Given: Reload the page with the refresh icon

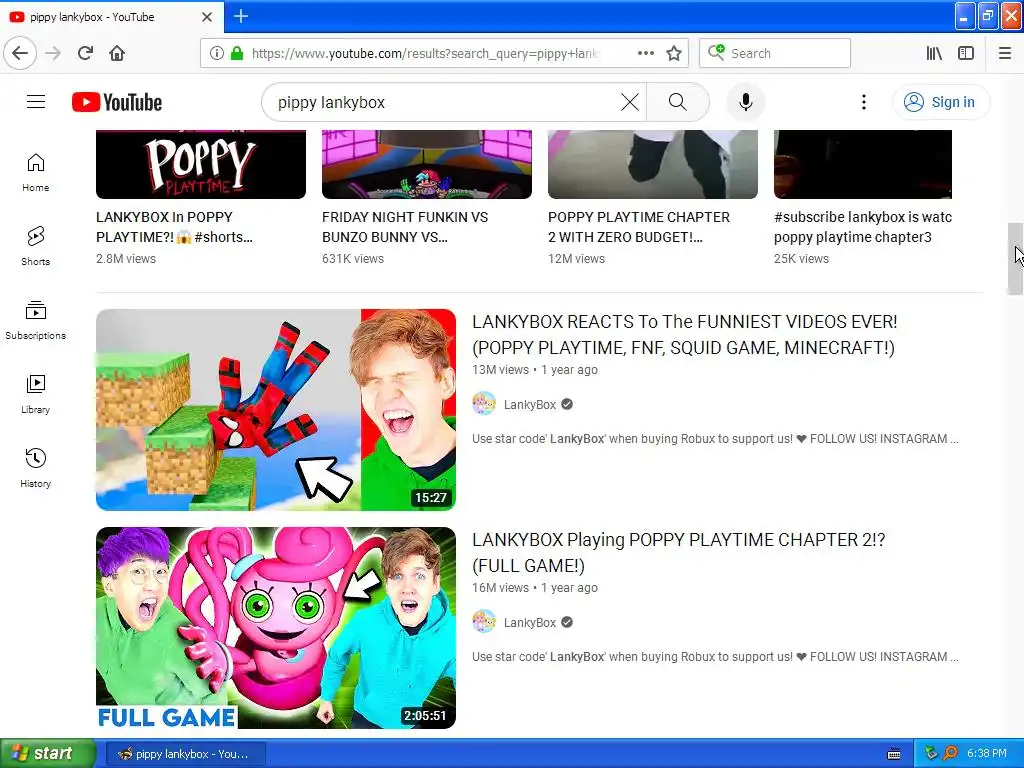Looking at the screenshot, I should [85, 53].
